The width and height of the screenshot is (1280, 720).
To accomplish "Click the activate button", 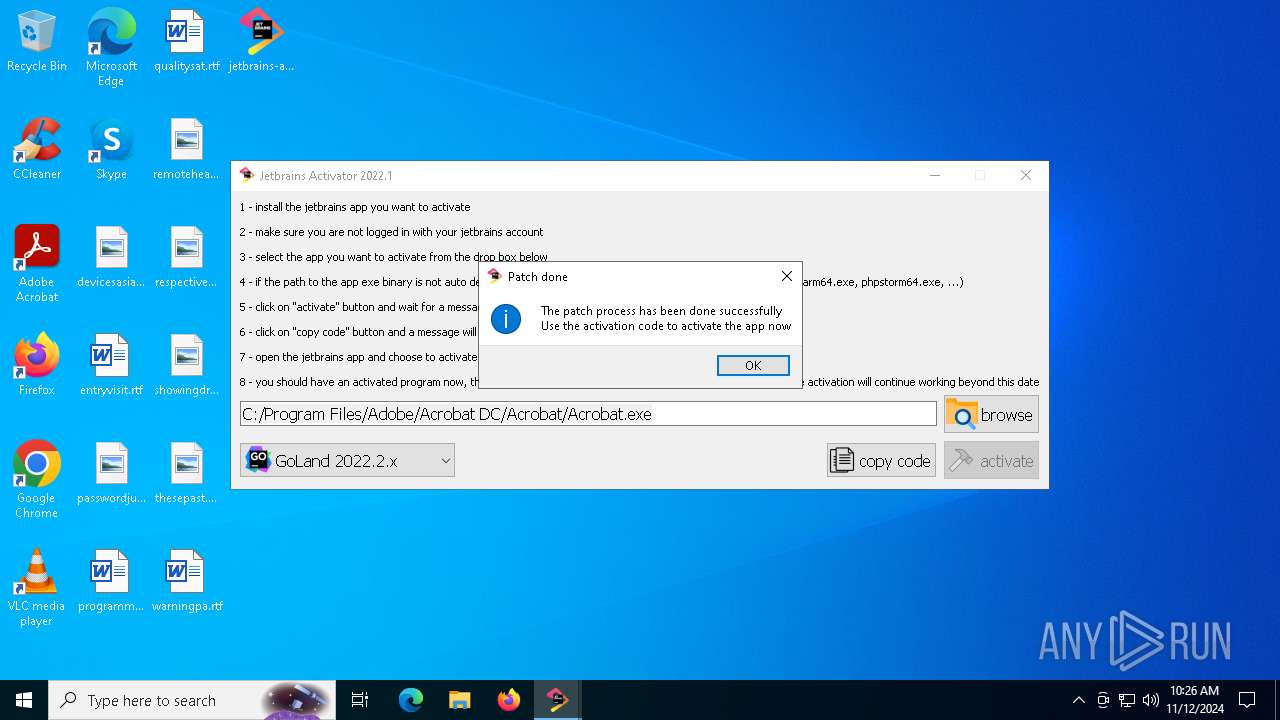I will pyautogui.click(x=991, y=460).
